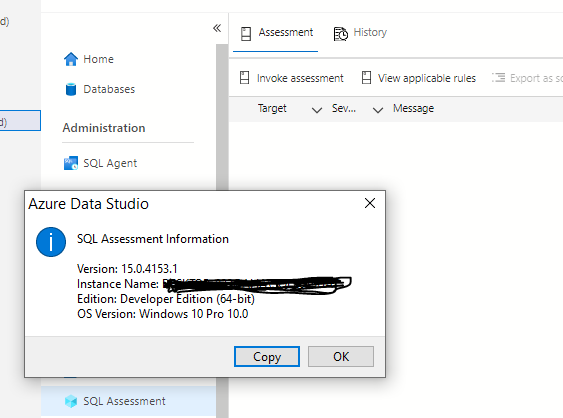The image size is (563, 418).
Task: Sort by the Message column header
Action: (x=413, y=108)
